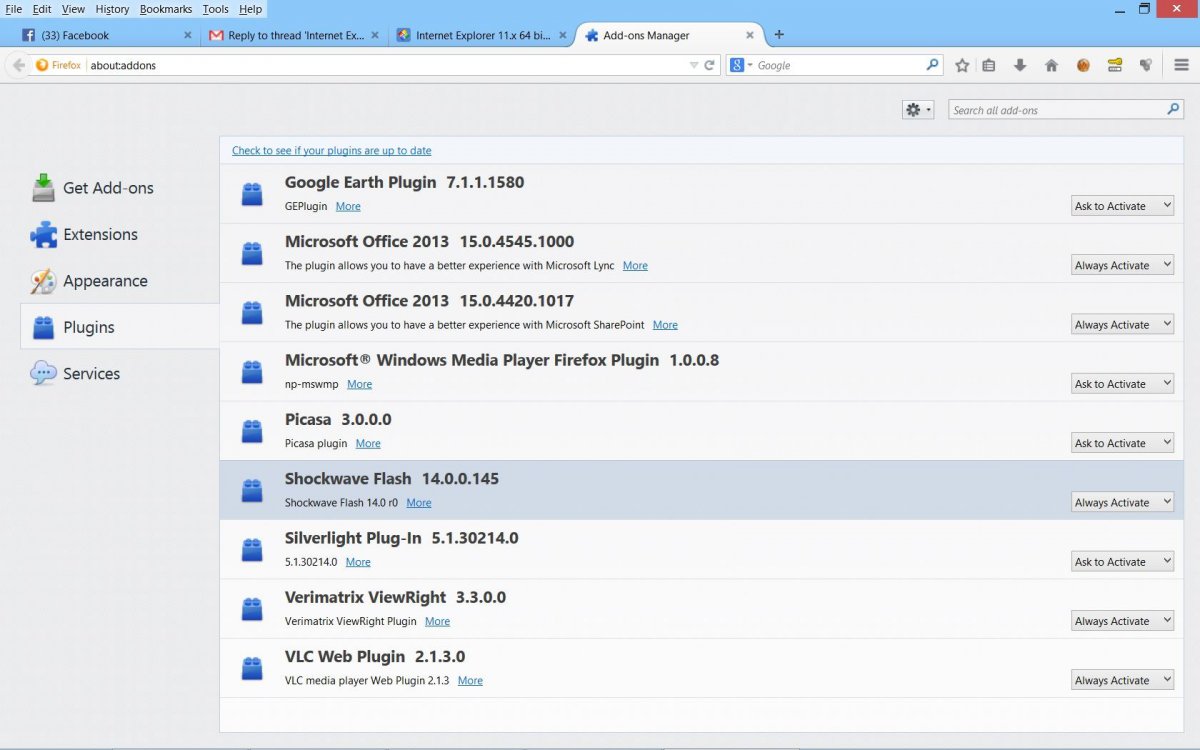Viewport: 1200px width, 750px height.
Task: Show address bar history dropdown arrow
Action: point(694,65)
